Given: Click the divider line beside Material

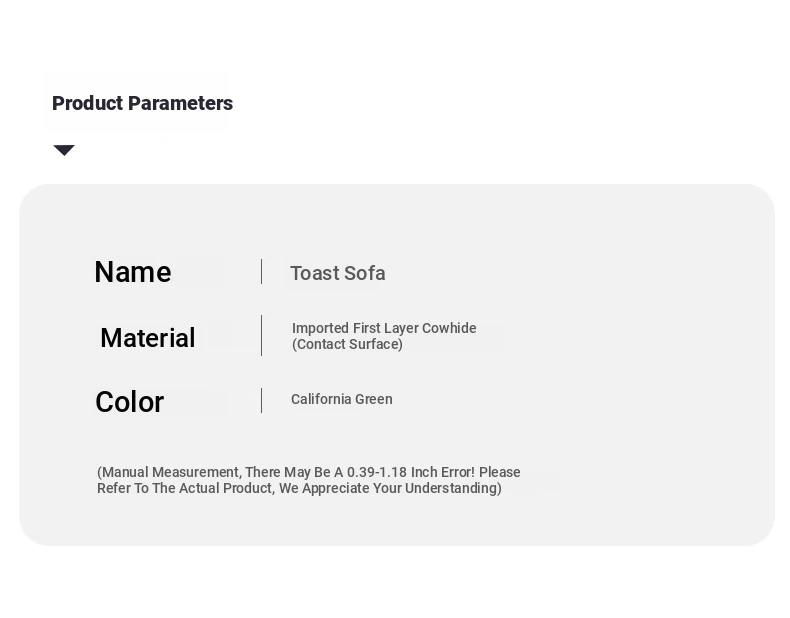Looking at the screenshot, I should click(x=261, y=335).
